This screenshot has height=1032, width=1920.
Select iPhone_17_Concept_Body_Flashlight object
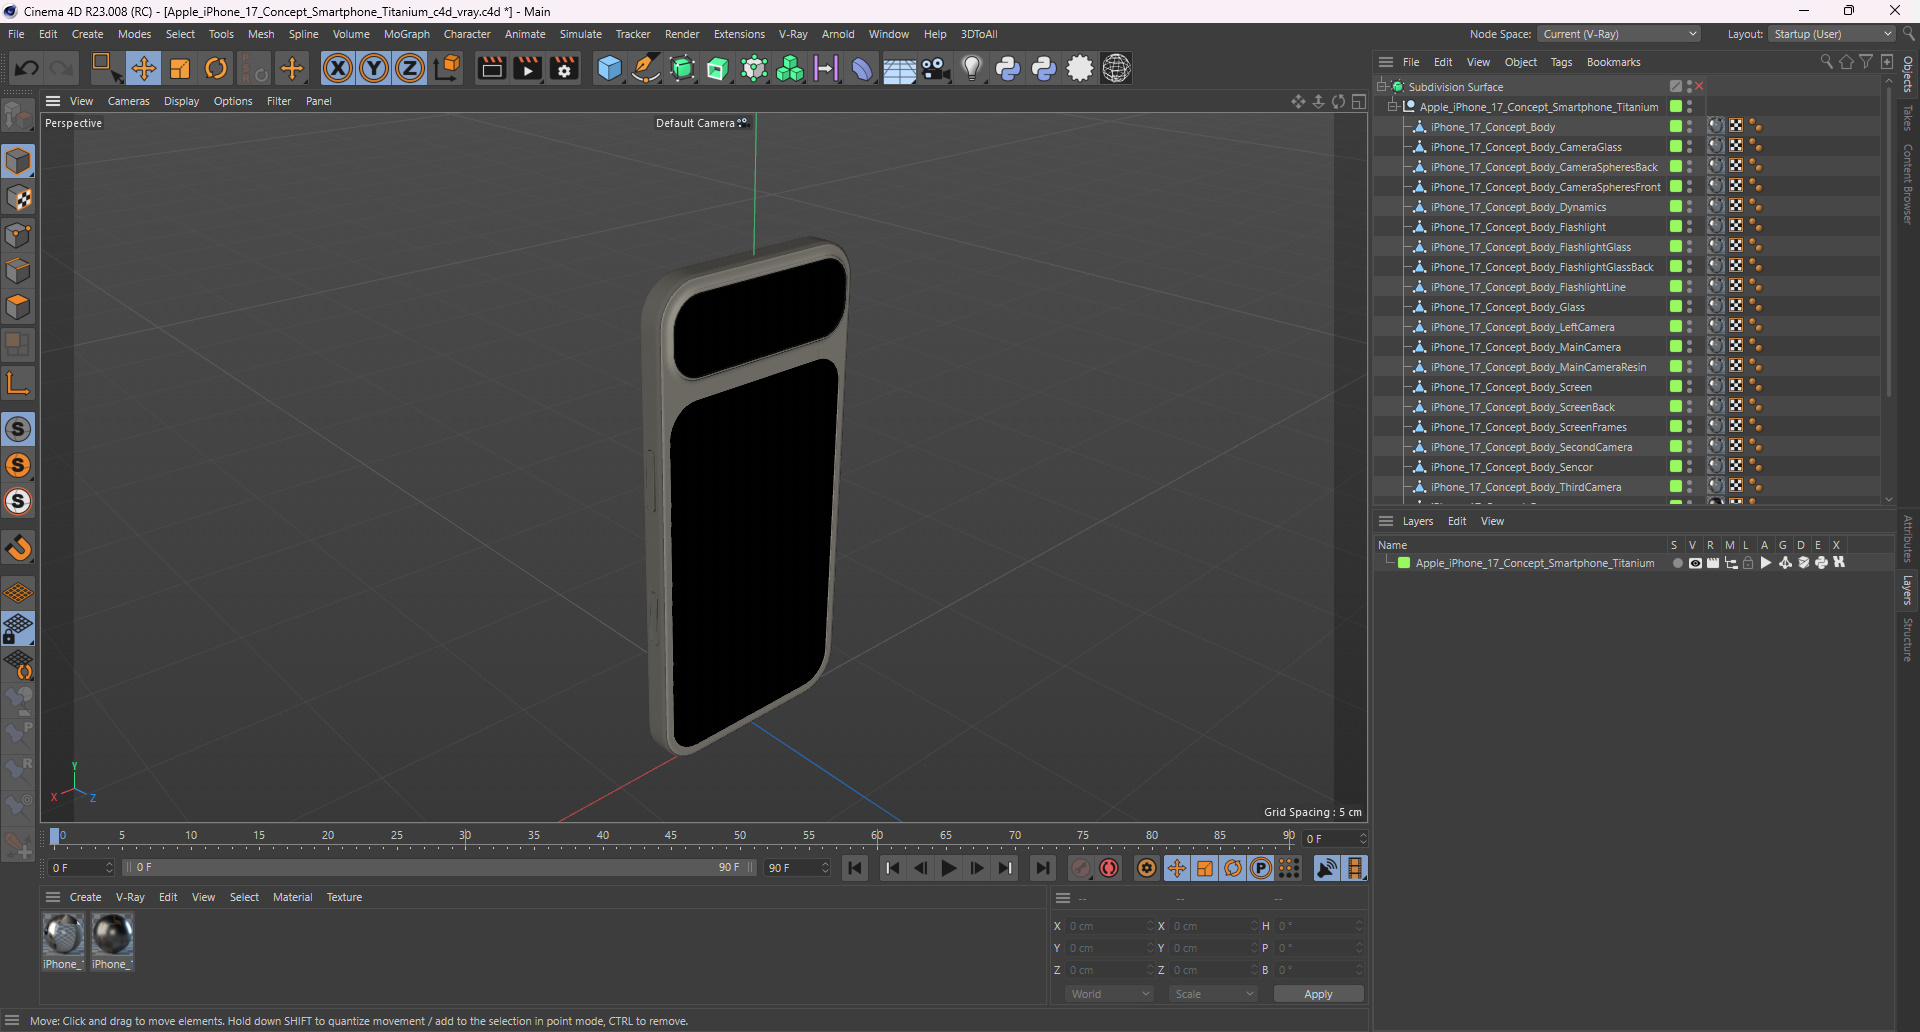click(x=1518, y=227)
